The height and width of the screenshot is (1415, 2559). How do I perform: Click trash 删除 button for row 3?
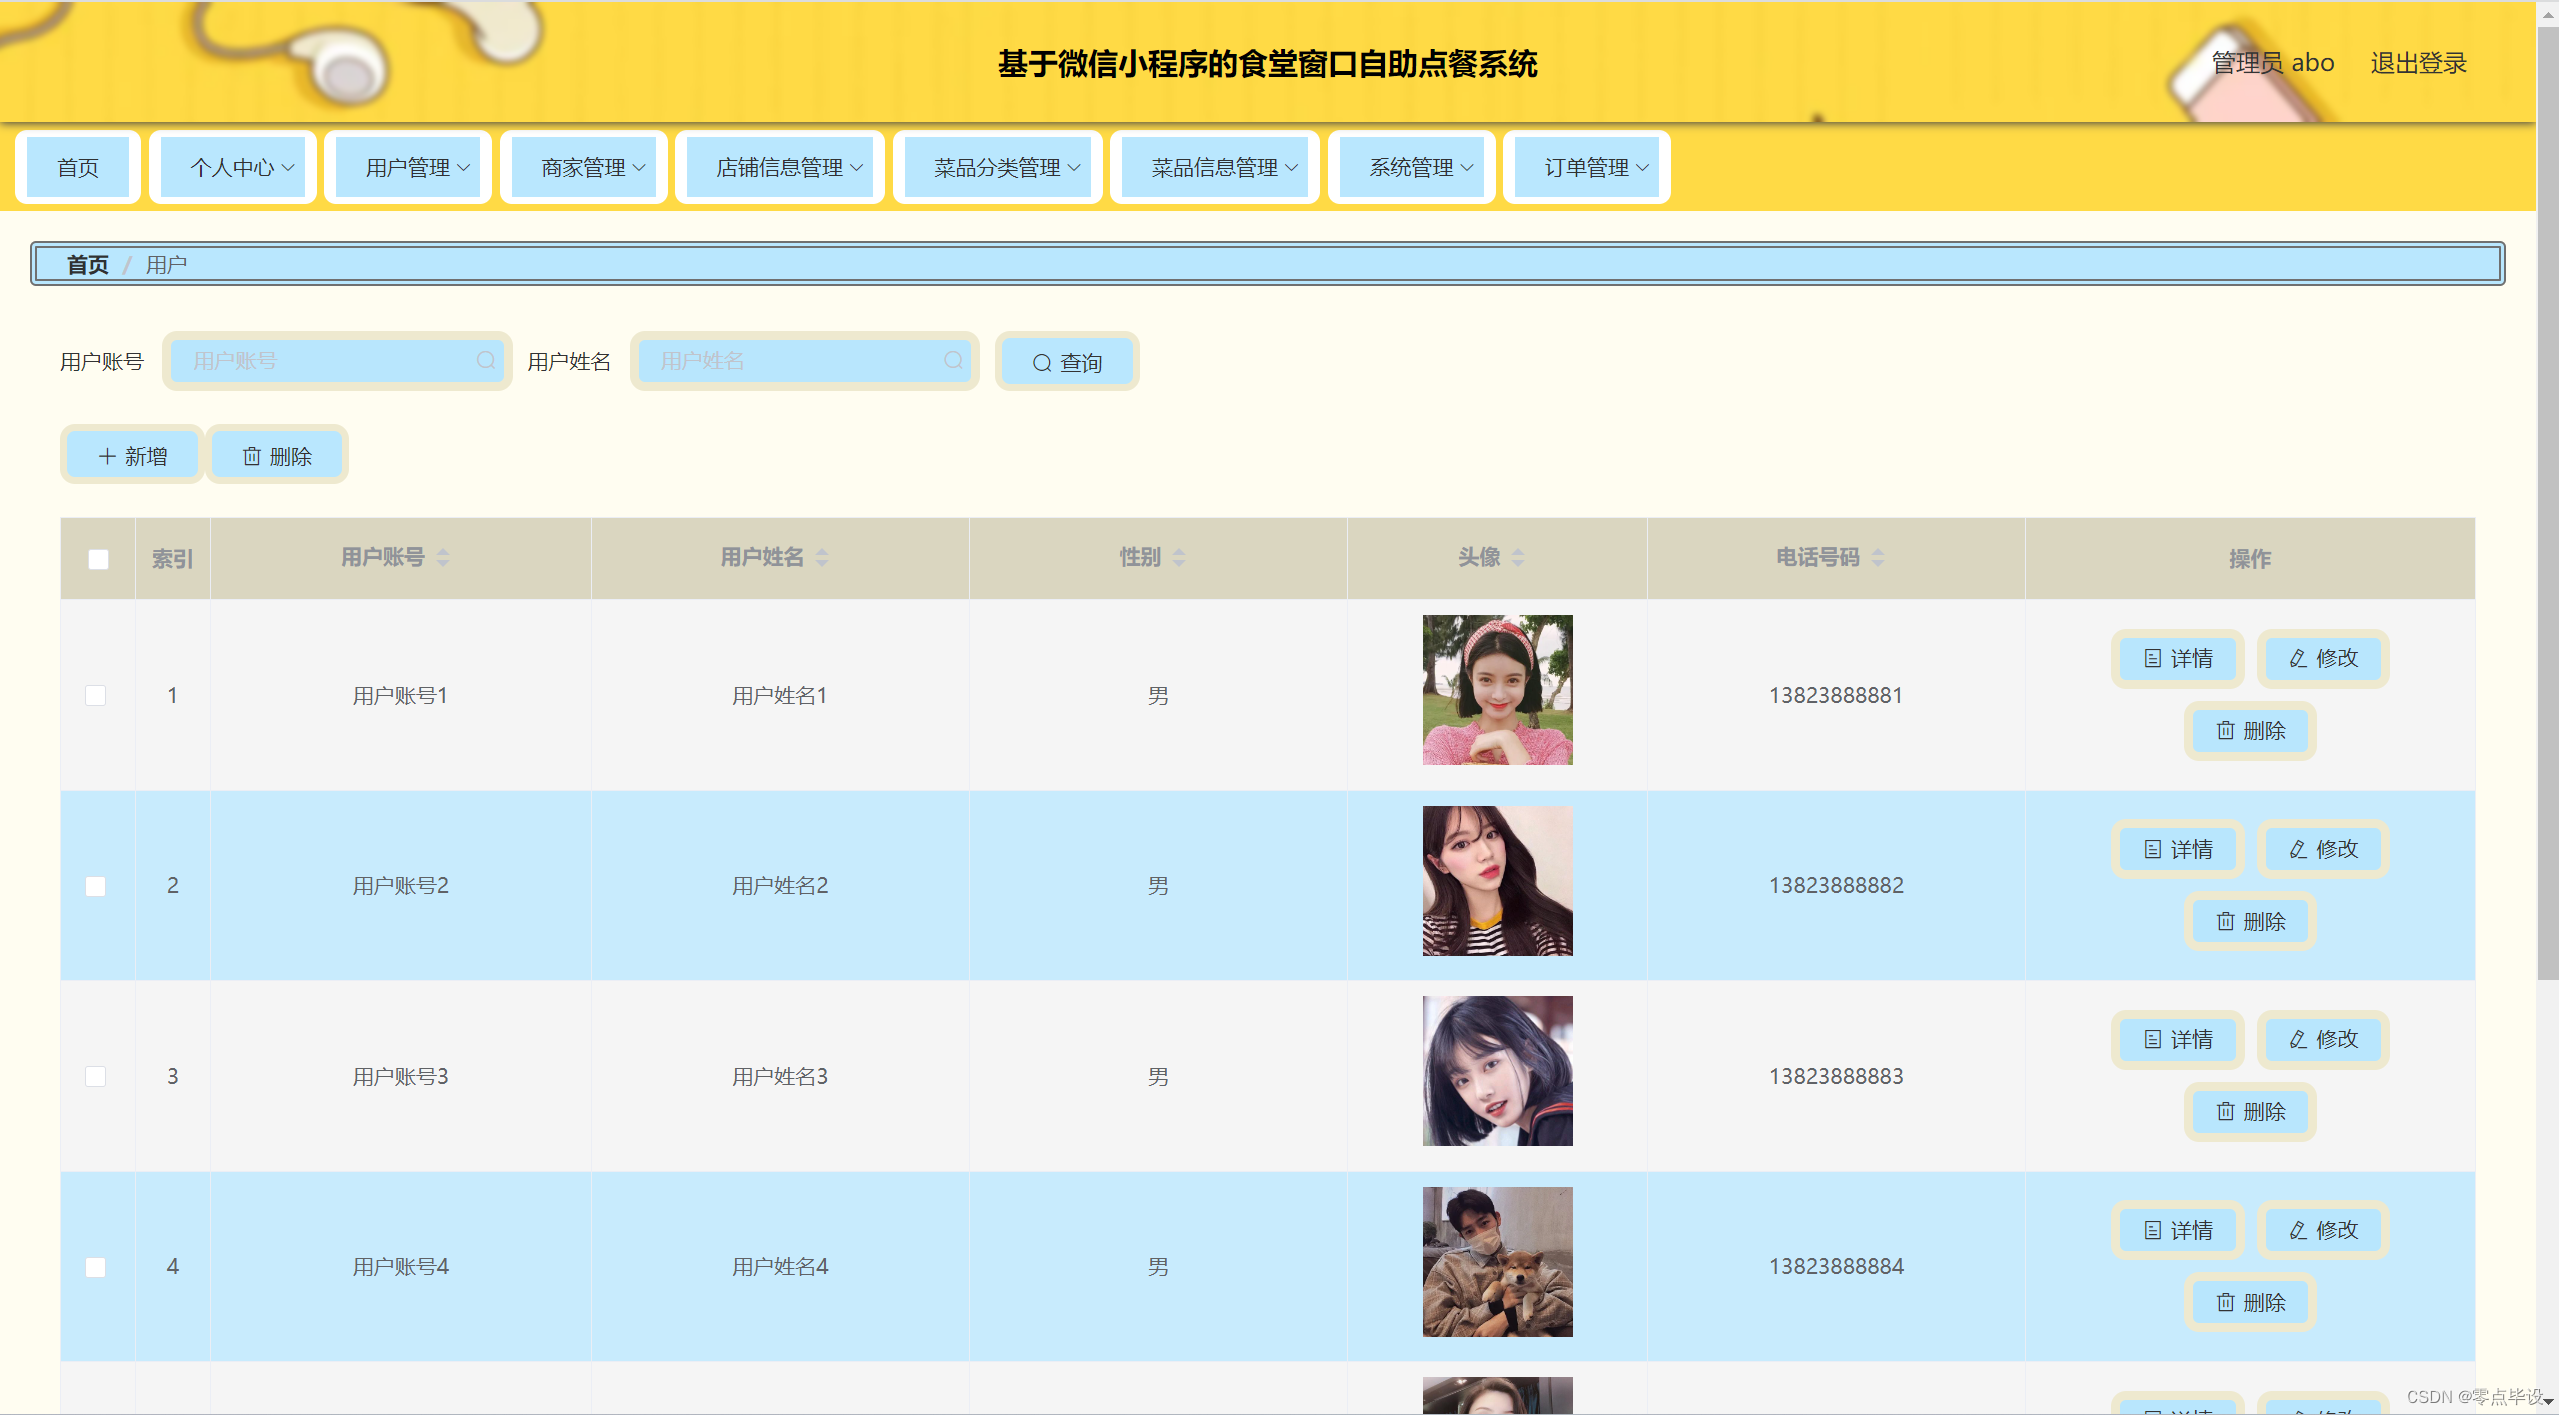[2250, 1112]
